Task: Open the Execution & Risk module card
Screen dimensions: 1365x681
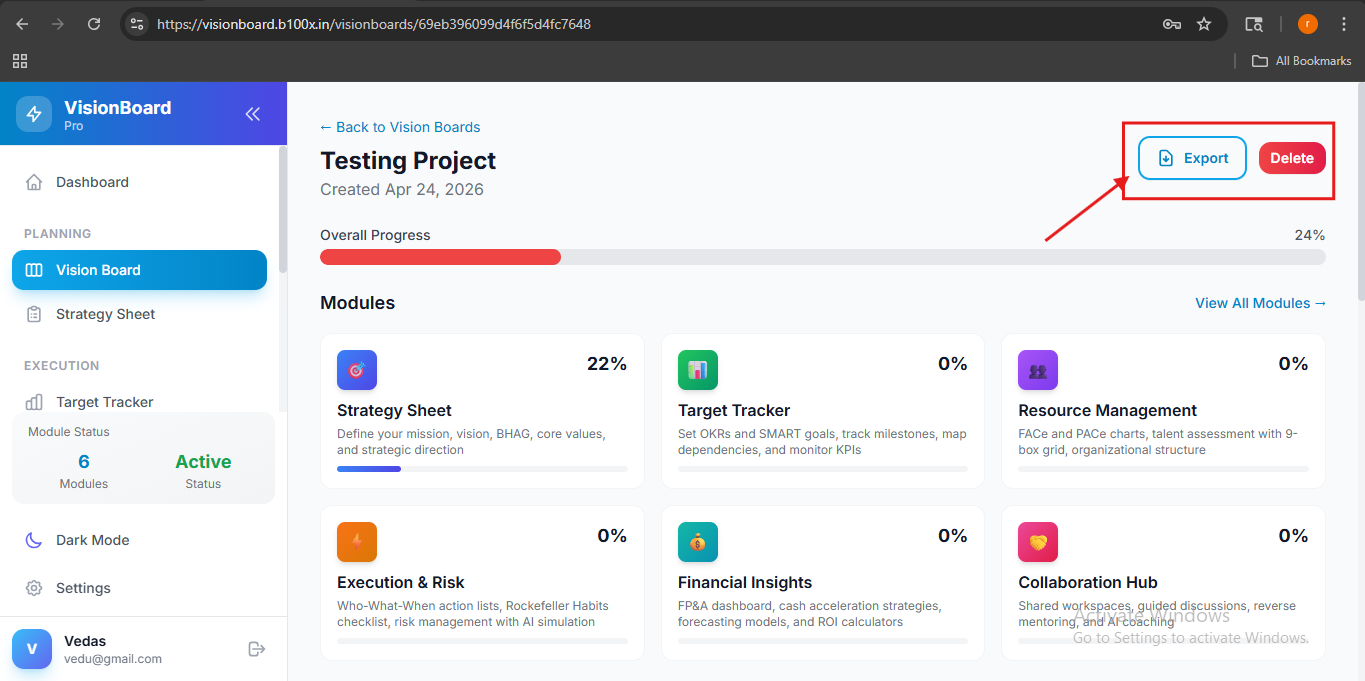Action: coord(482,583)
